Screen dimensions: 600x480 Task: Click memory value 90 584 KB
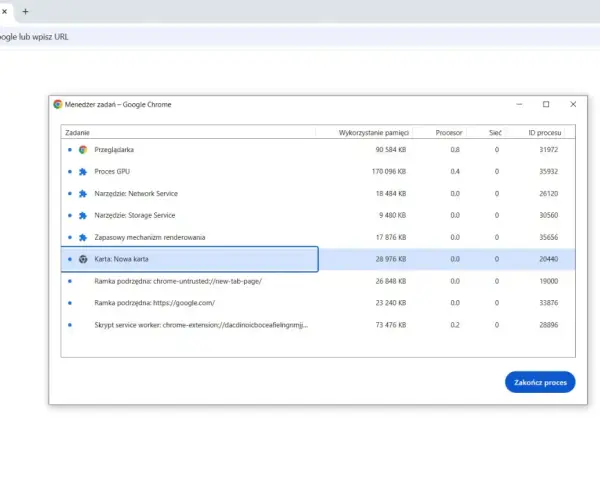tap(391, 150)
